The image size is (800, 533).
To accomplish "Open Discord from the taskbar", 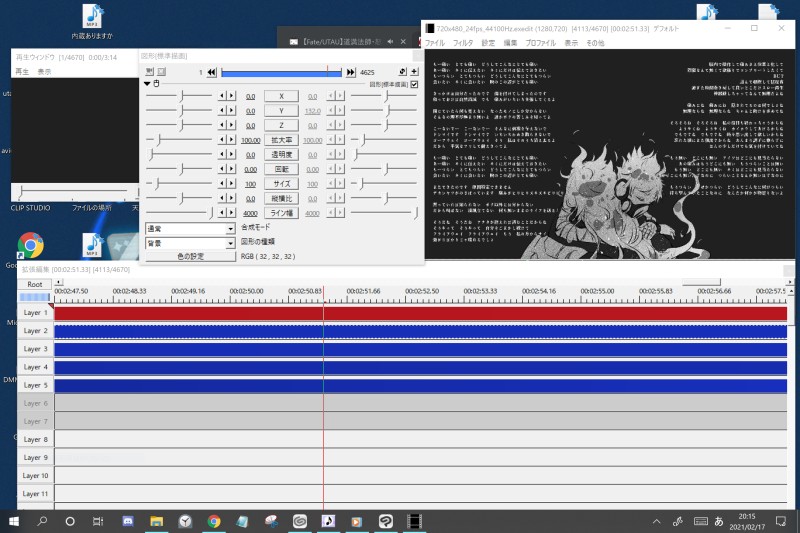I will (x=128, y=521).
